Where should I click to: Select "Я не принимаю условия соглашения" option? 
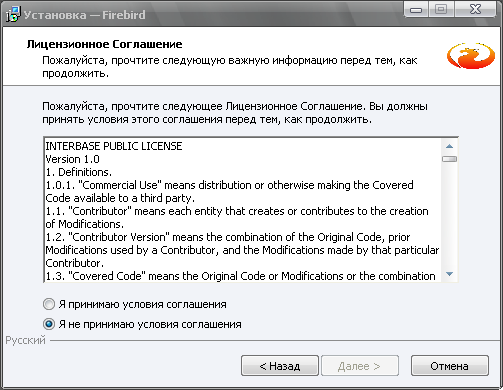49,324
